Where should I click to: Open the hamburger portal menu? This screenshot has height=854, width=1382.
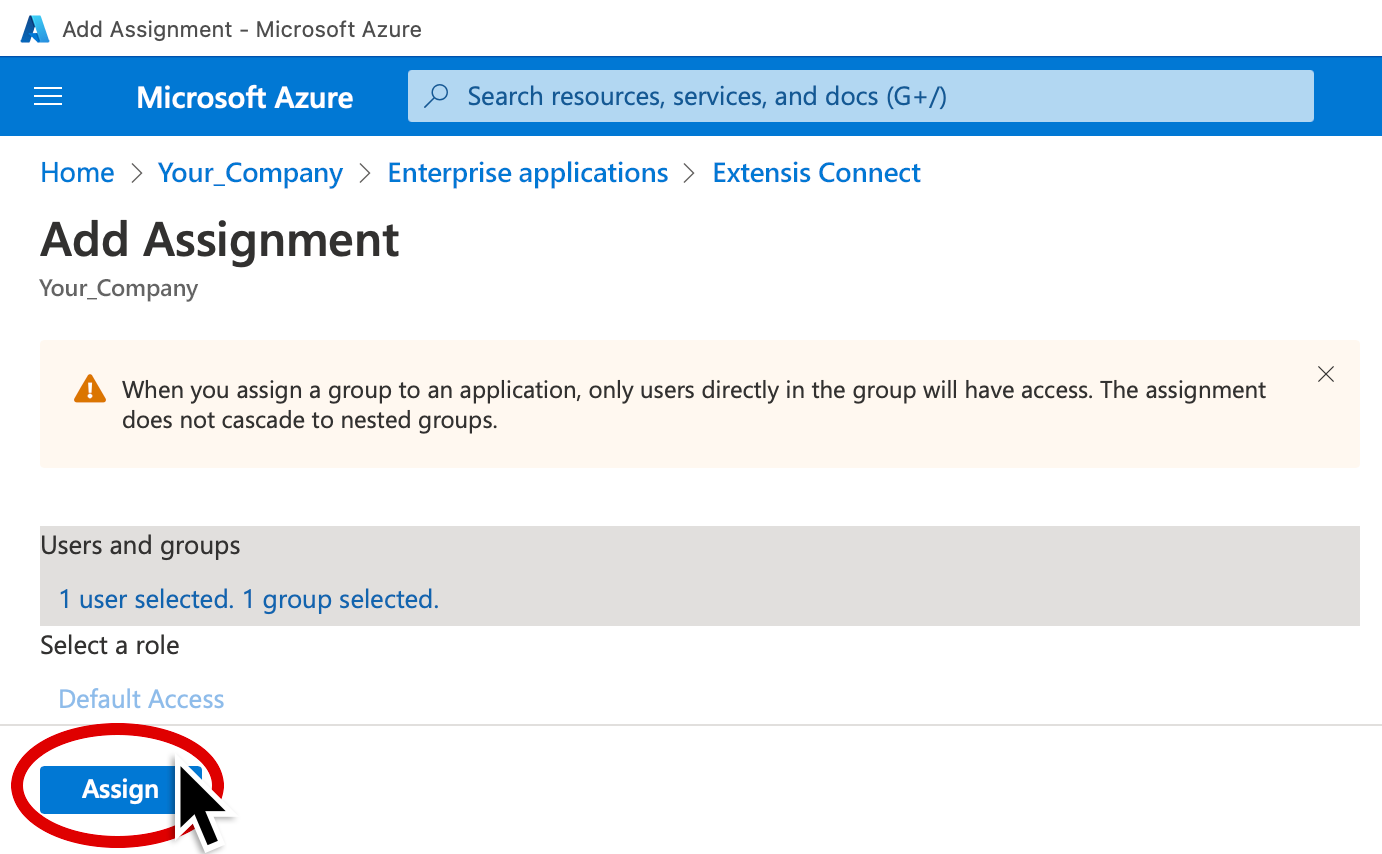[48, 96]
